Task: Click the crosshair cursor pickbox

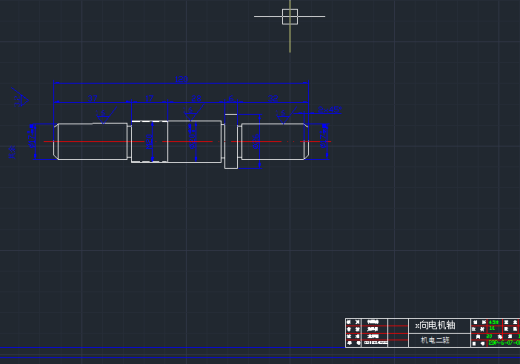Action: 290,16
